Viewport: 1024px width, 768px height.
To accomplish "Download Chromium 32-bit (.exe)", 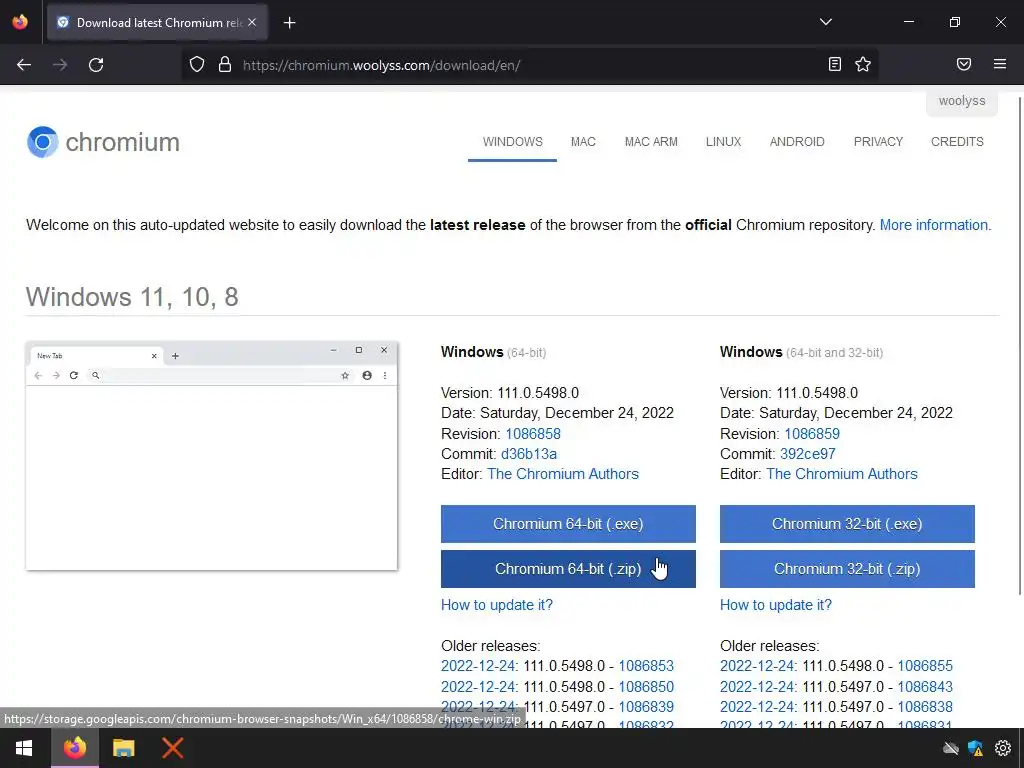I will 847,524.
